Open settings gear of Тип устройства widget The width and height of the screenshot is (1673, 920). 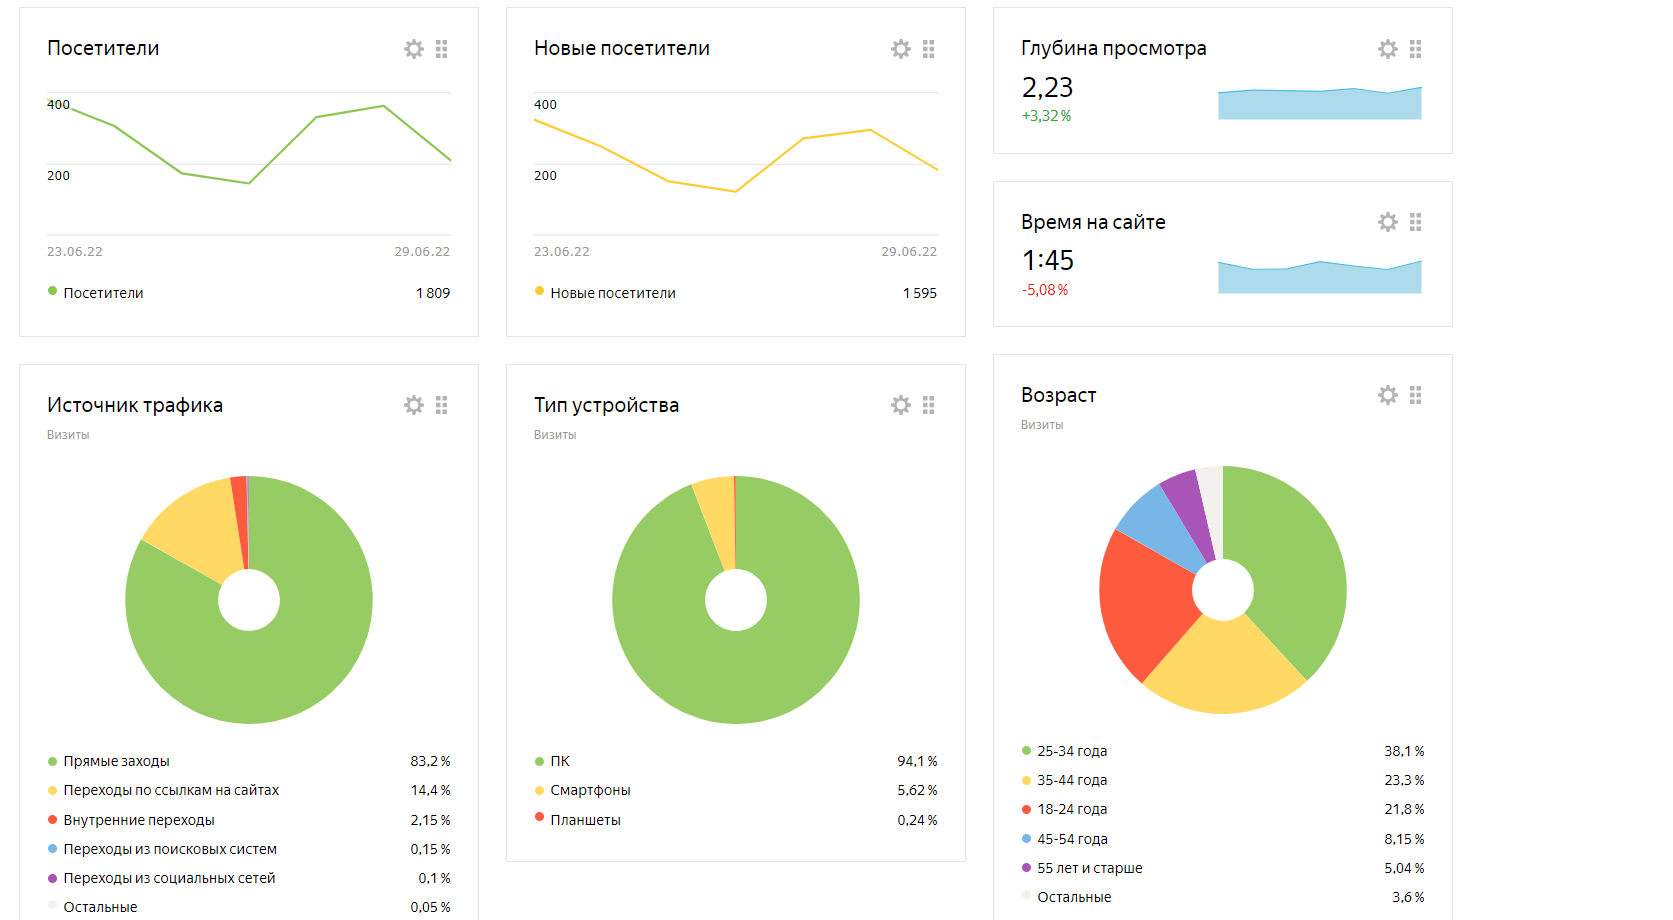[x=900, y=405]
